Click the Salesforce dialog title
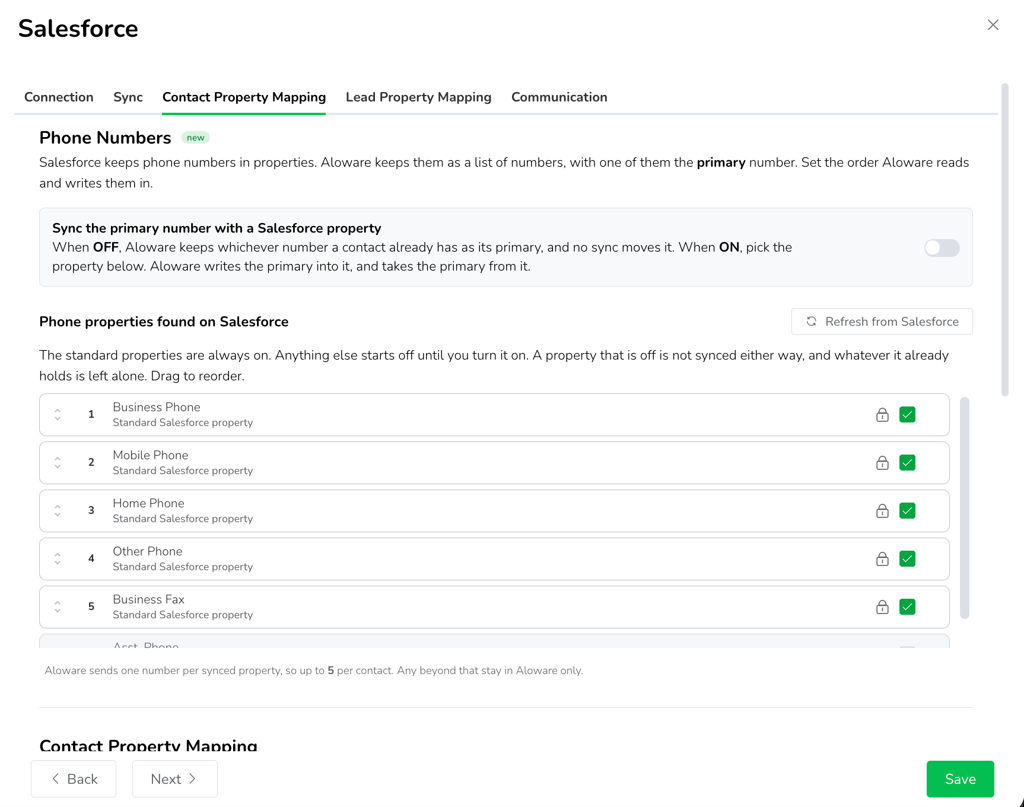 (78, 29)
